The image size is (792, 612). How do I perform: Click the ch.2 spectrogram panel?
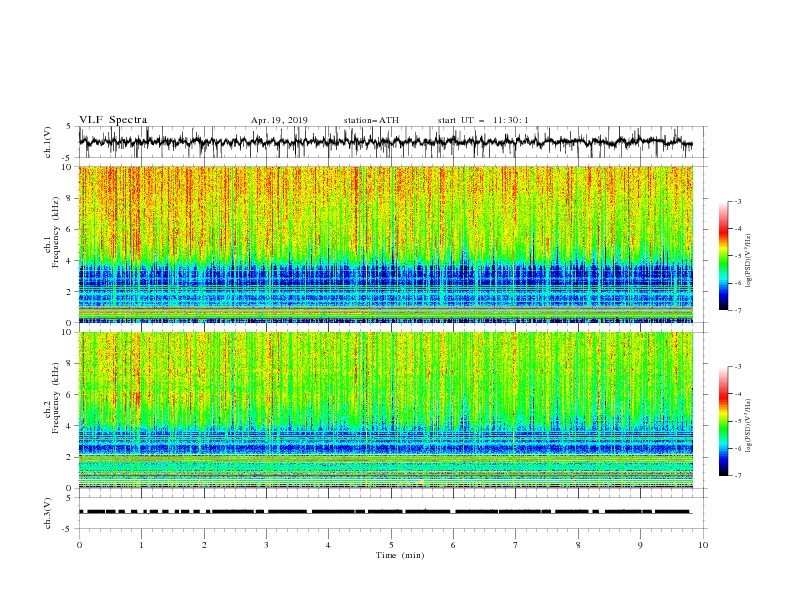(386, 410)
